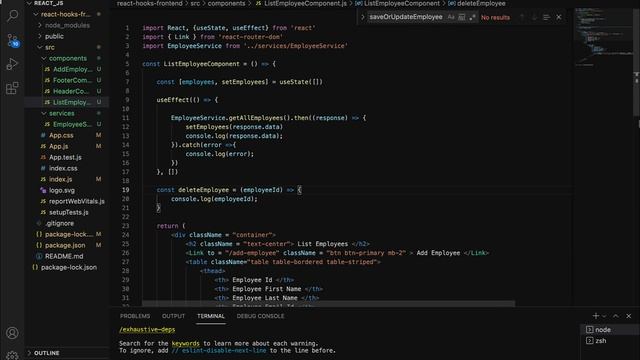640x360 pixels.
Task: Open the terminal launch profile dropdown
Action: tap(604, 316)
